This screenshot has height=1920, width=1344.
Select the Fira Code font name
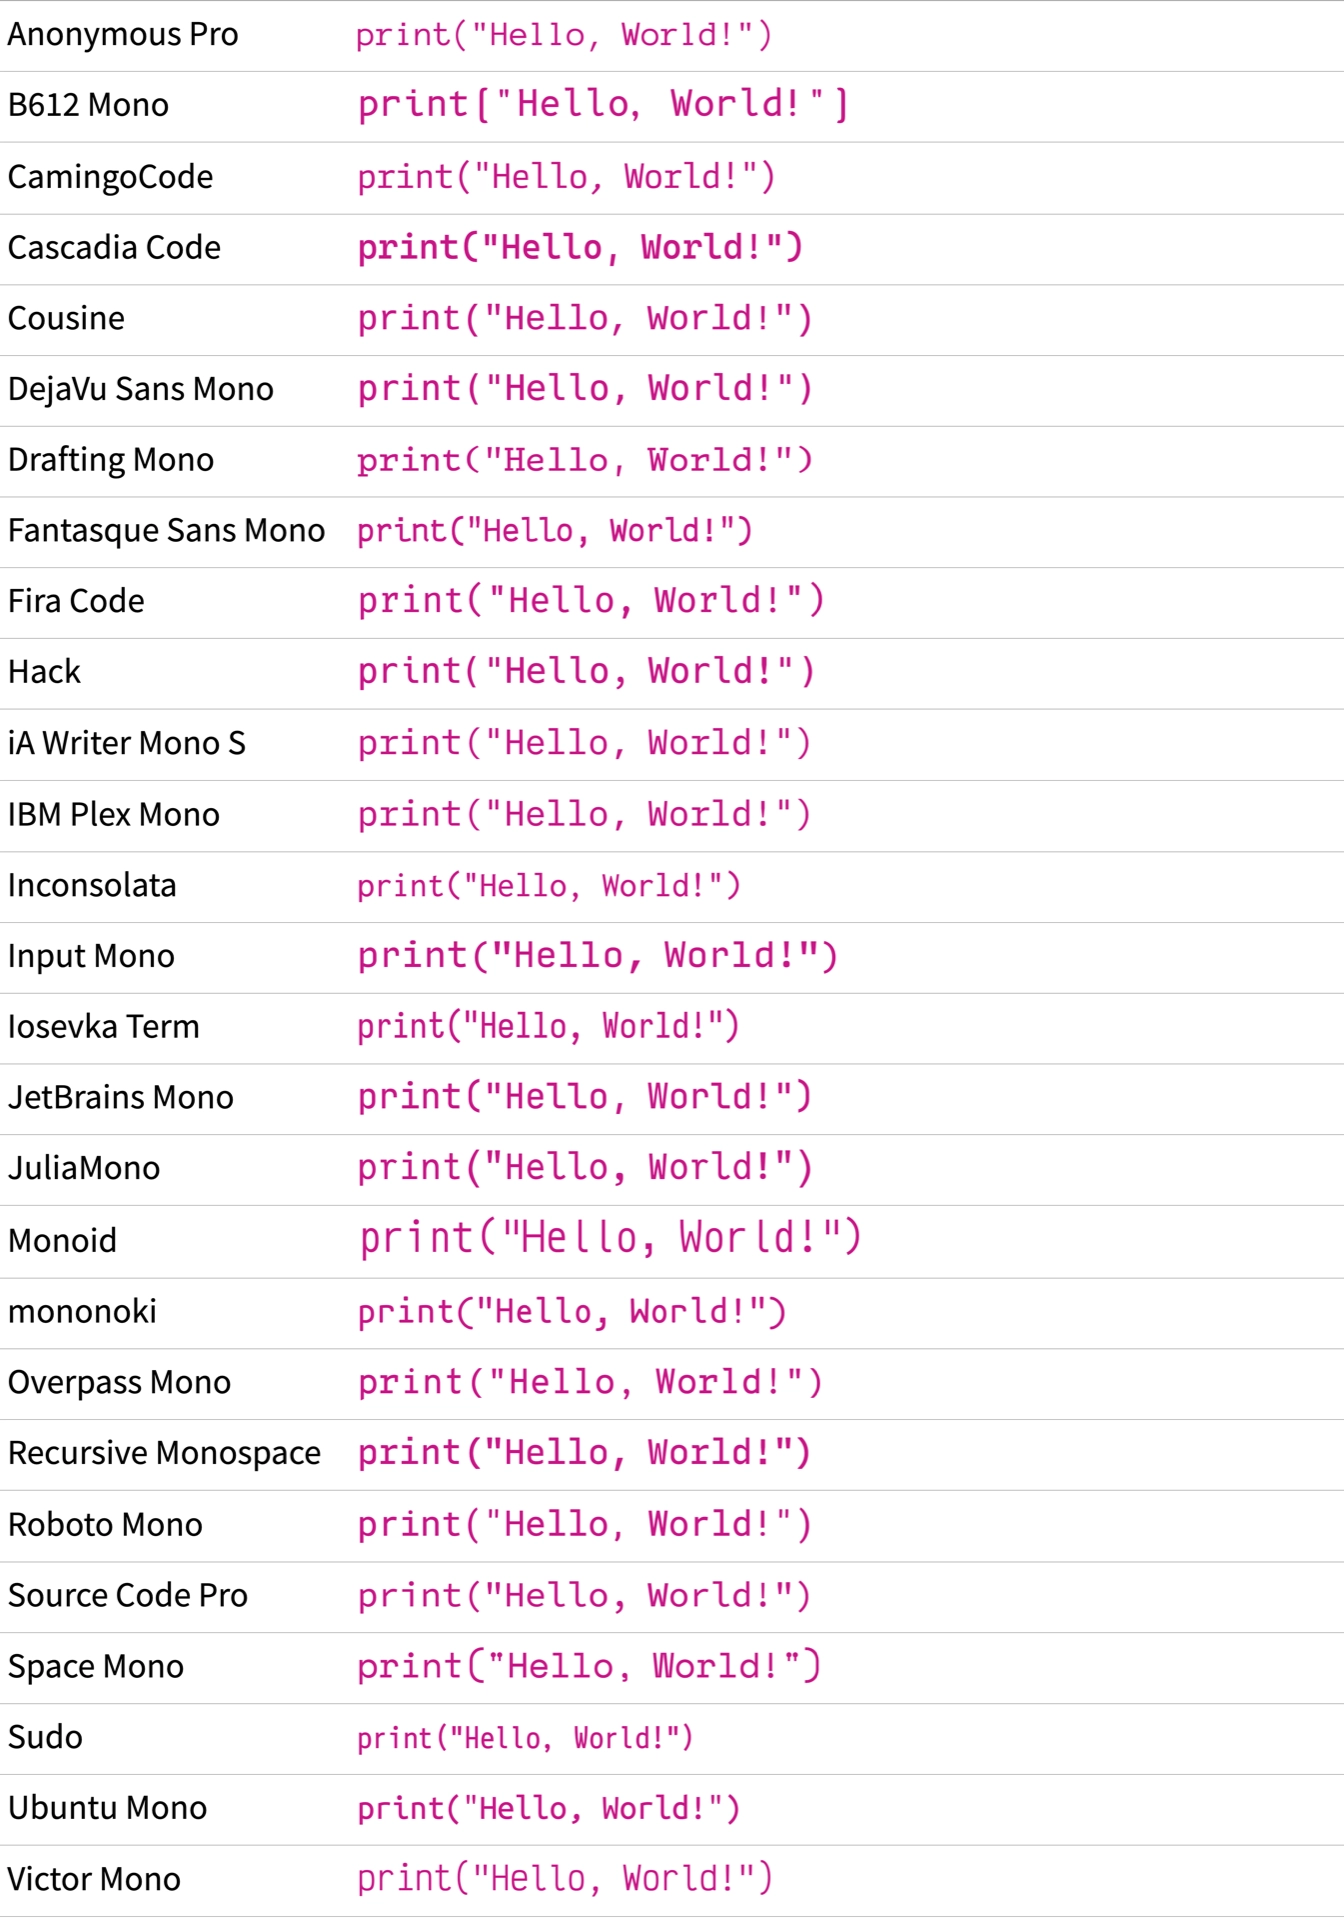point(76,601)
